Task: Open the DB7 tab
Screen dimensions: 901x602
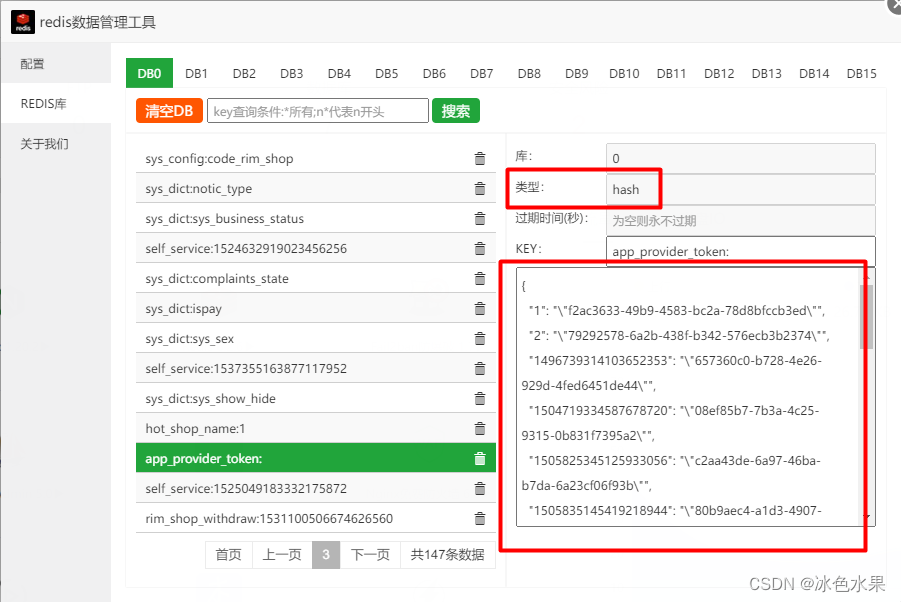Action: [482, 74]
